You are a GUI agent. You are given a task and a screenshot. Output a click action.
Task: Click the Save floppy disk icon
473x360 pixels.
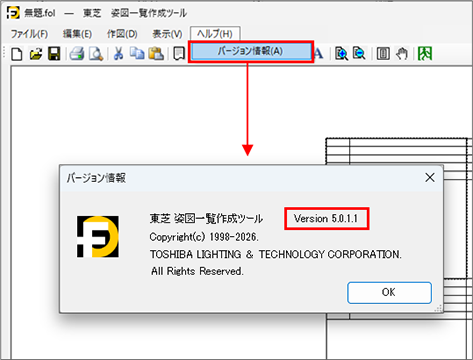click(x=54, y=54)
